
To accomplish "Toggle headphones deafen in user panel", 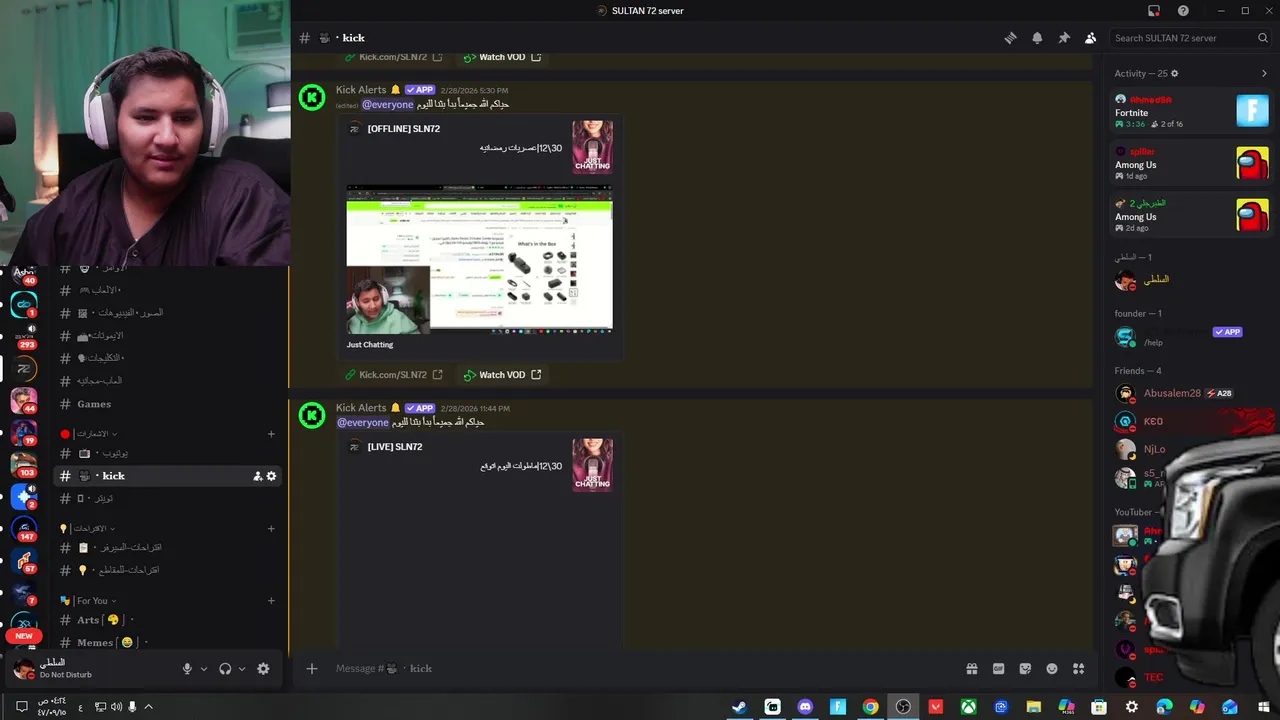I will (225, 669).
